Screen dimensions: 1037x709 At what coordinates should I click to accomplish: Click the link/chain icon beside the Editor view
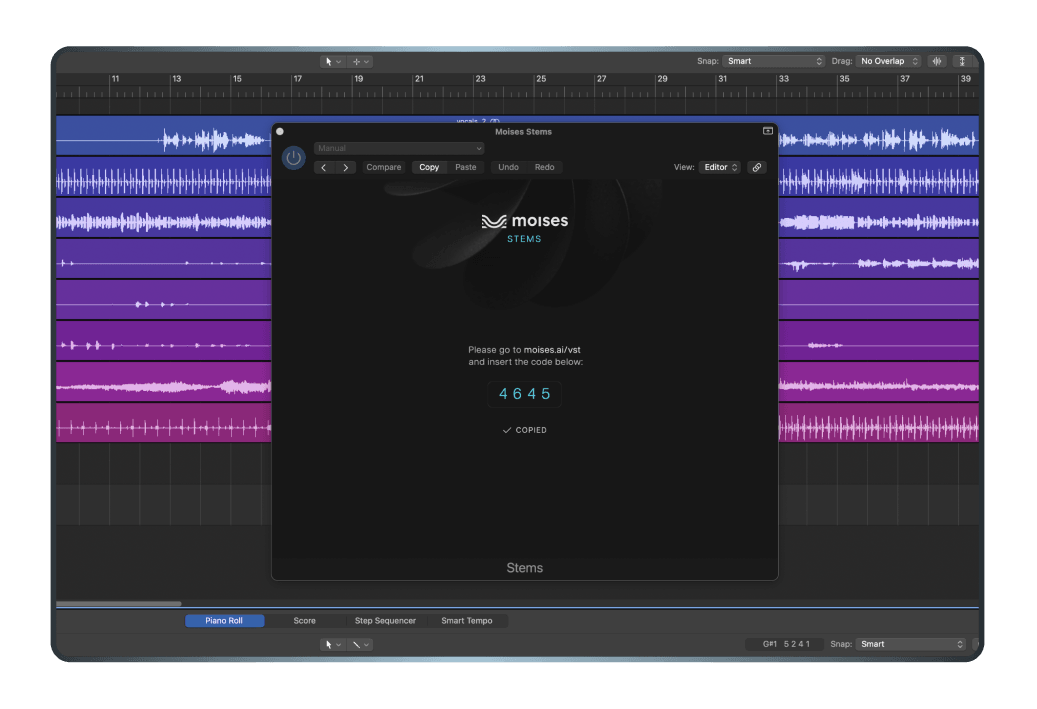(757, 167)
